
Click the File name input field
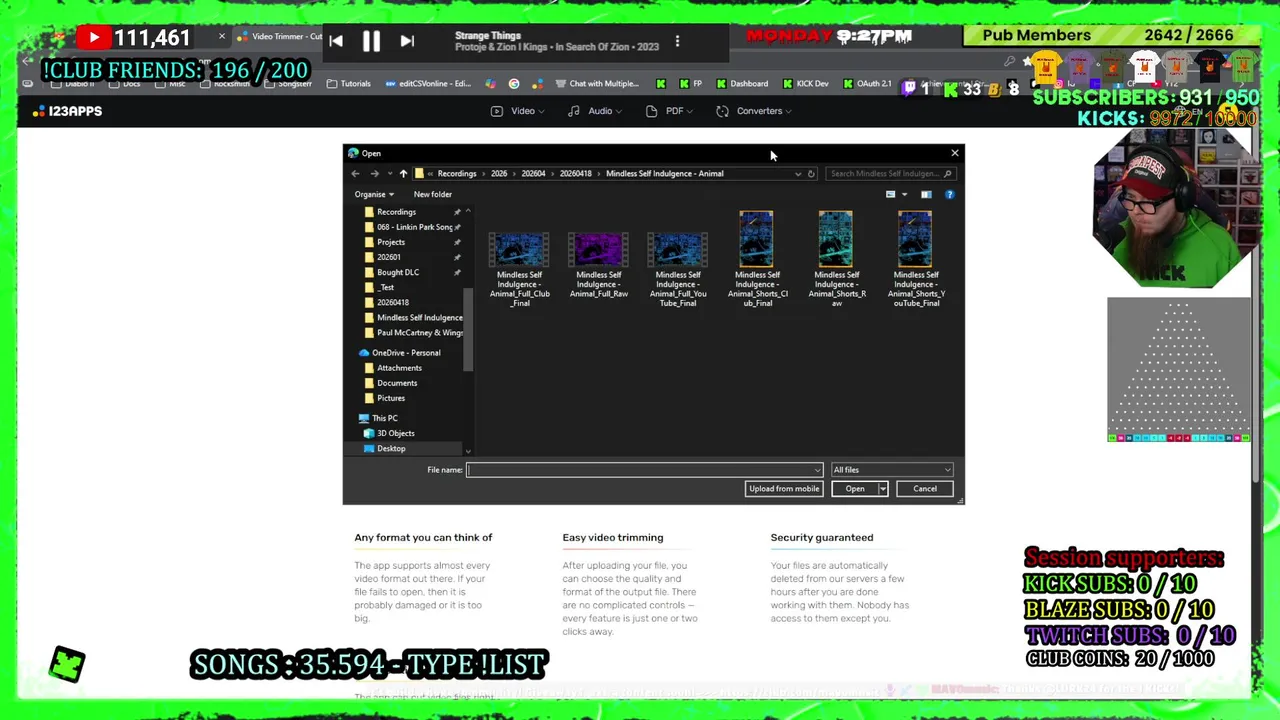pyautogui.click(x=644, y=470)
